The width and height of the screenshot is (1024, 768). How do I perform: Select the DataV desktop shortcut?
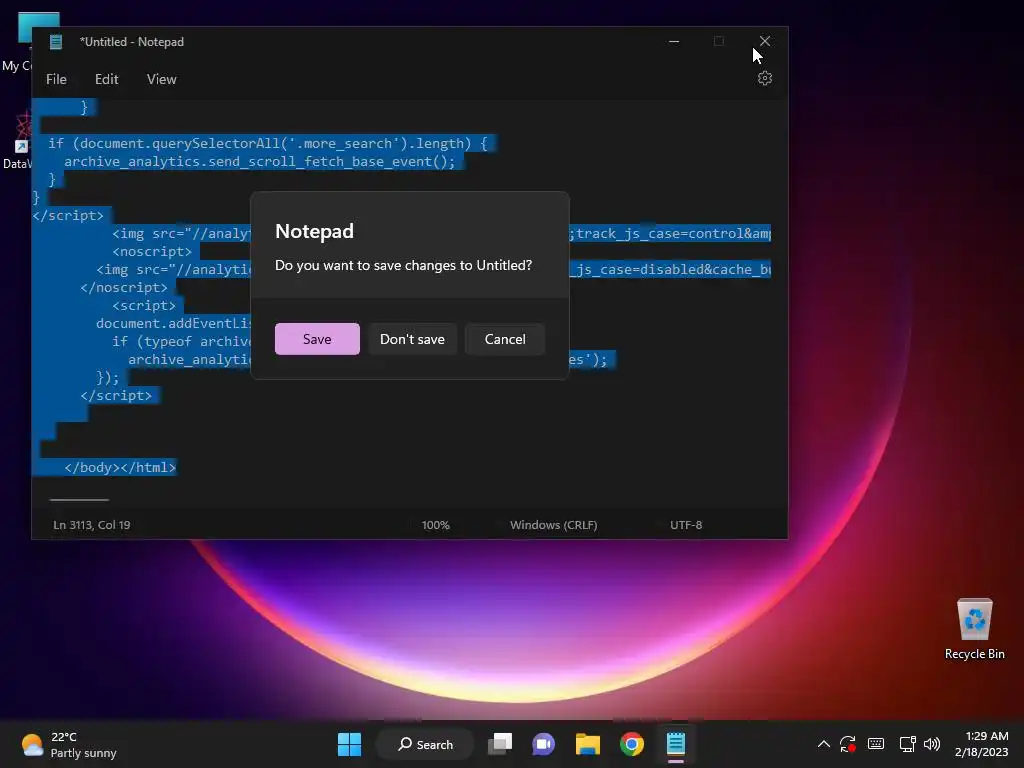pyautogui.click(x=16, y=142)
